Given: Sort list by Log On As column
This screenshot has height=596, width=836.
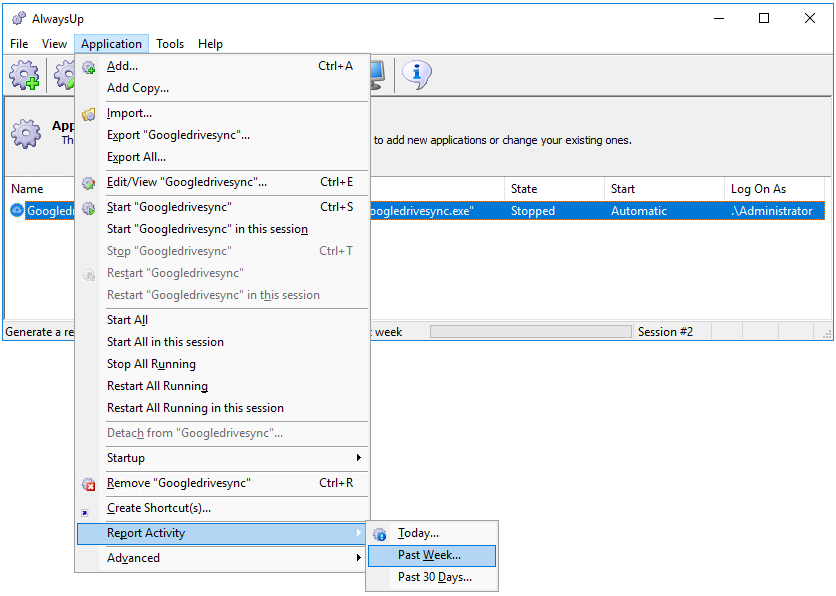Looking at the screenshot, I should (774, 189).
